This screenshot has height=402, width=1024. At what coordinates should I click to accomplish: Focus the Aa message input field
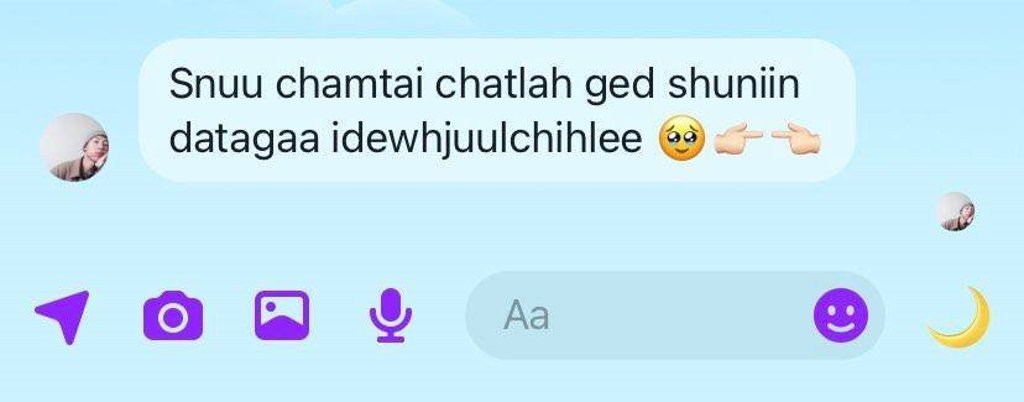click(x=675, y=316)
